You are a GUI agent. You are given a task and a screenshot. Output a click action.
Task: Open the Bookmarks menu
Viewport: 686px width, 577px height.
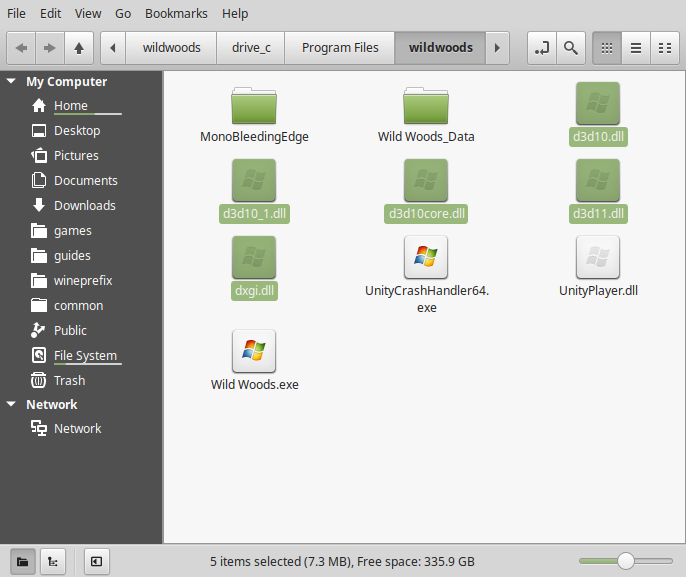(x=176, y=14)
